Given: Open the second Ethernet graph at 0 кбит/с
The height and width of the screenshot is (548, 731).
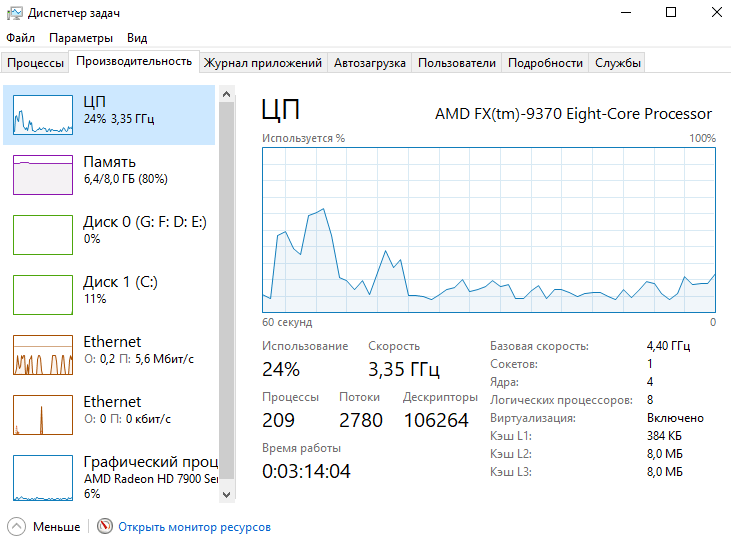Looking at the screenshot, I should (43, 415).
